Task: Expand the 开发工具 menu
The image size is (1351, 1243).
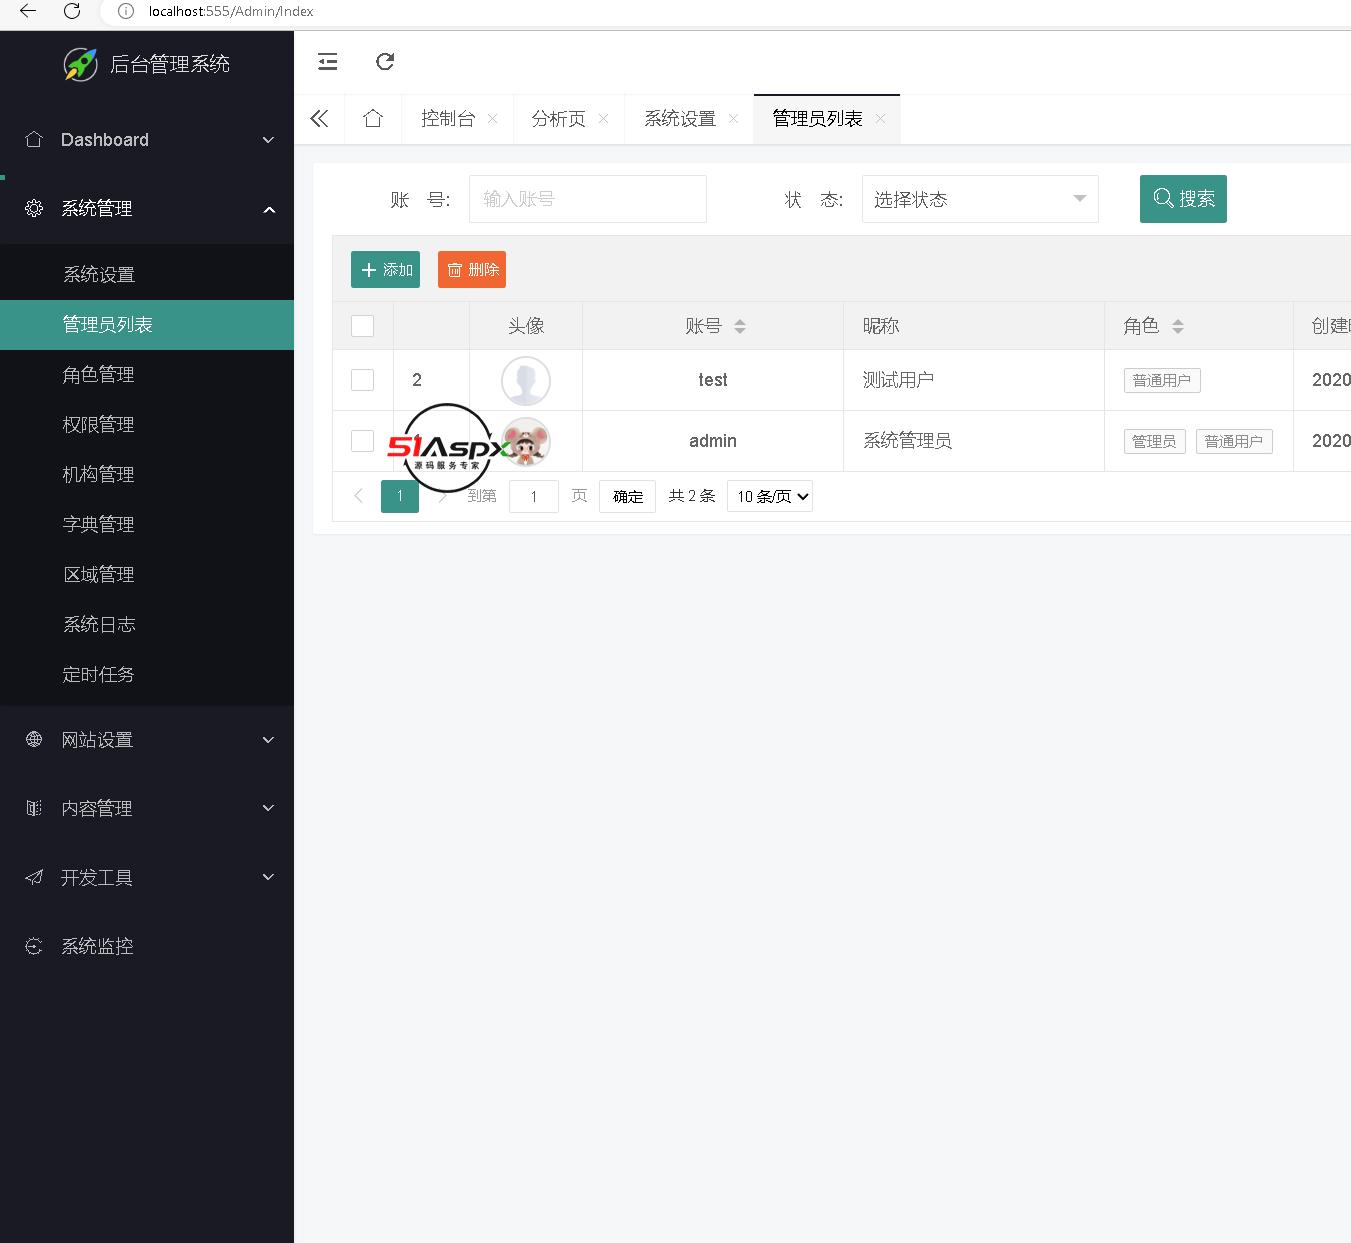Action: pos(268,877)
